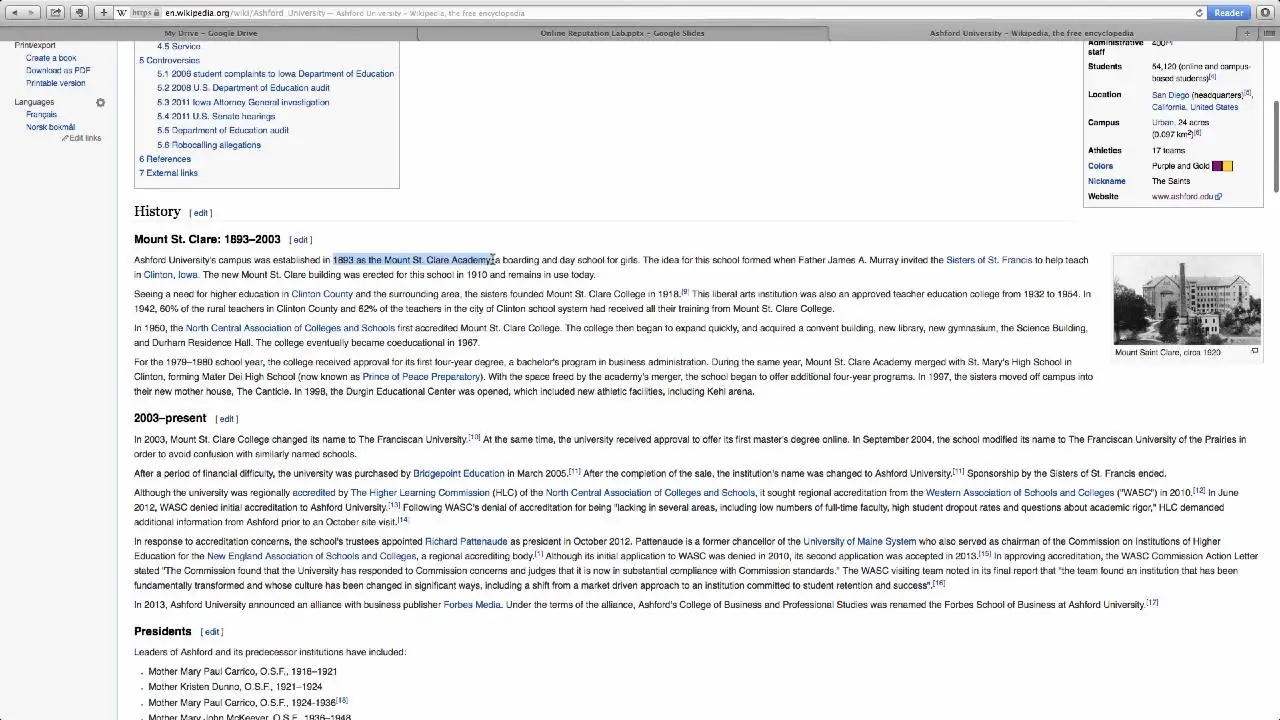Click Nickname label link in infobox
This screenshot has width=1280, height=720.
point(1107,181)
